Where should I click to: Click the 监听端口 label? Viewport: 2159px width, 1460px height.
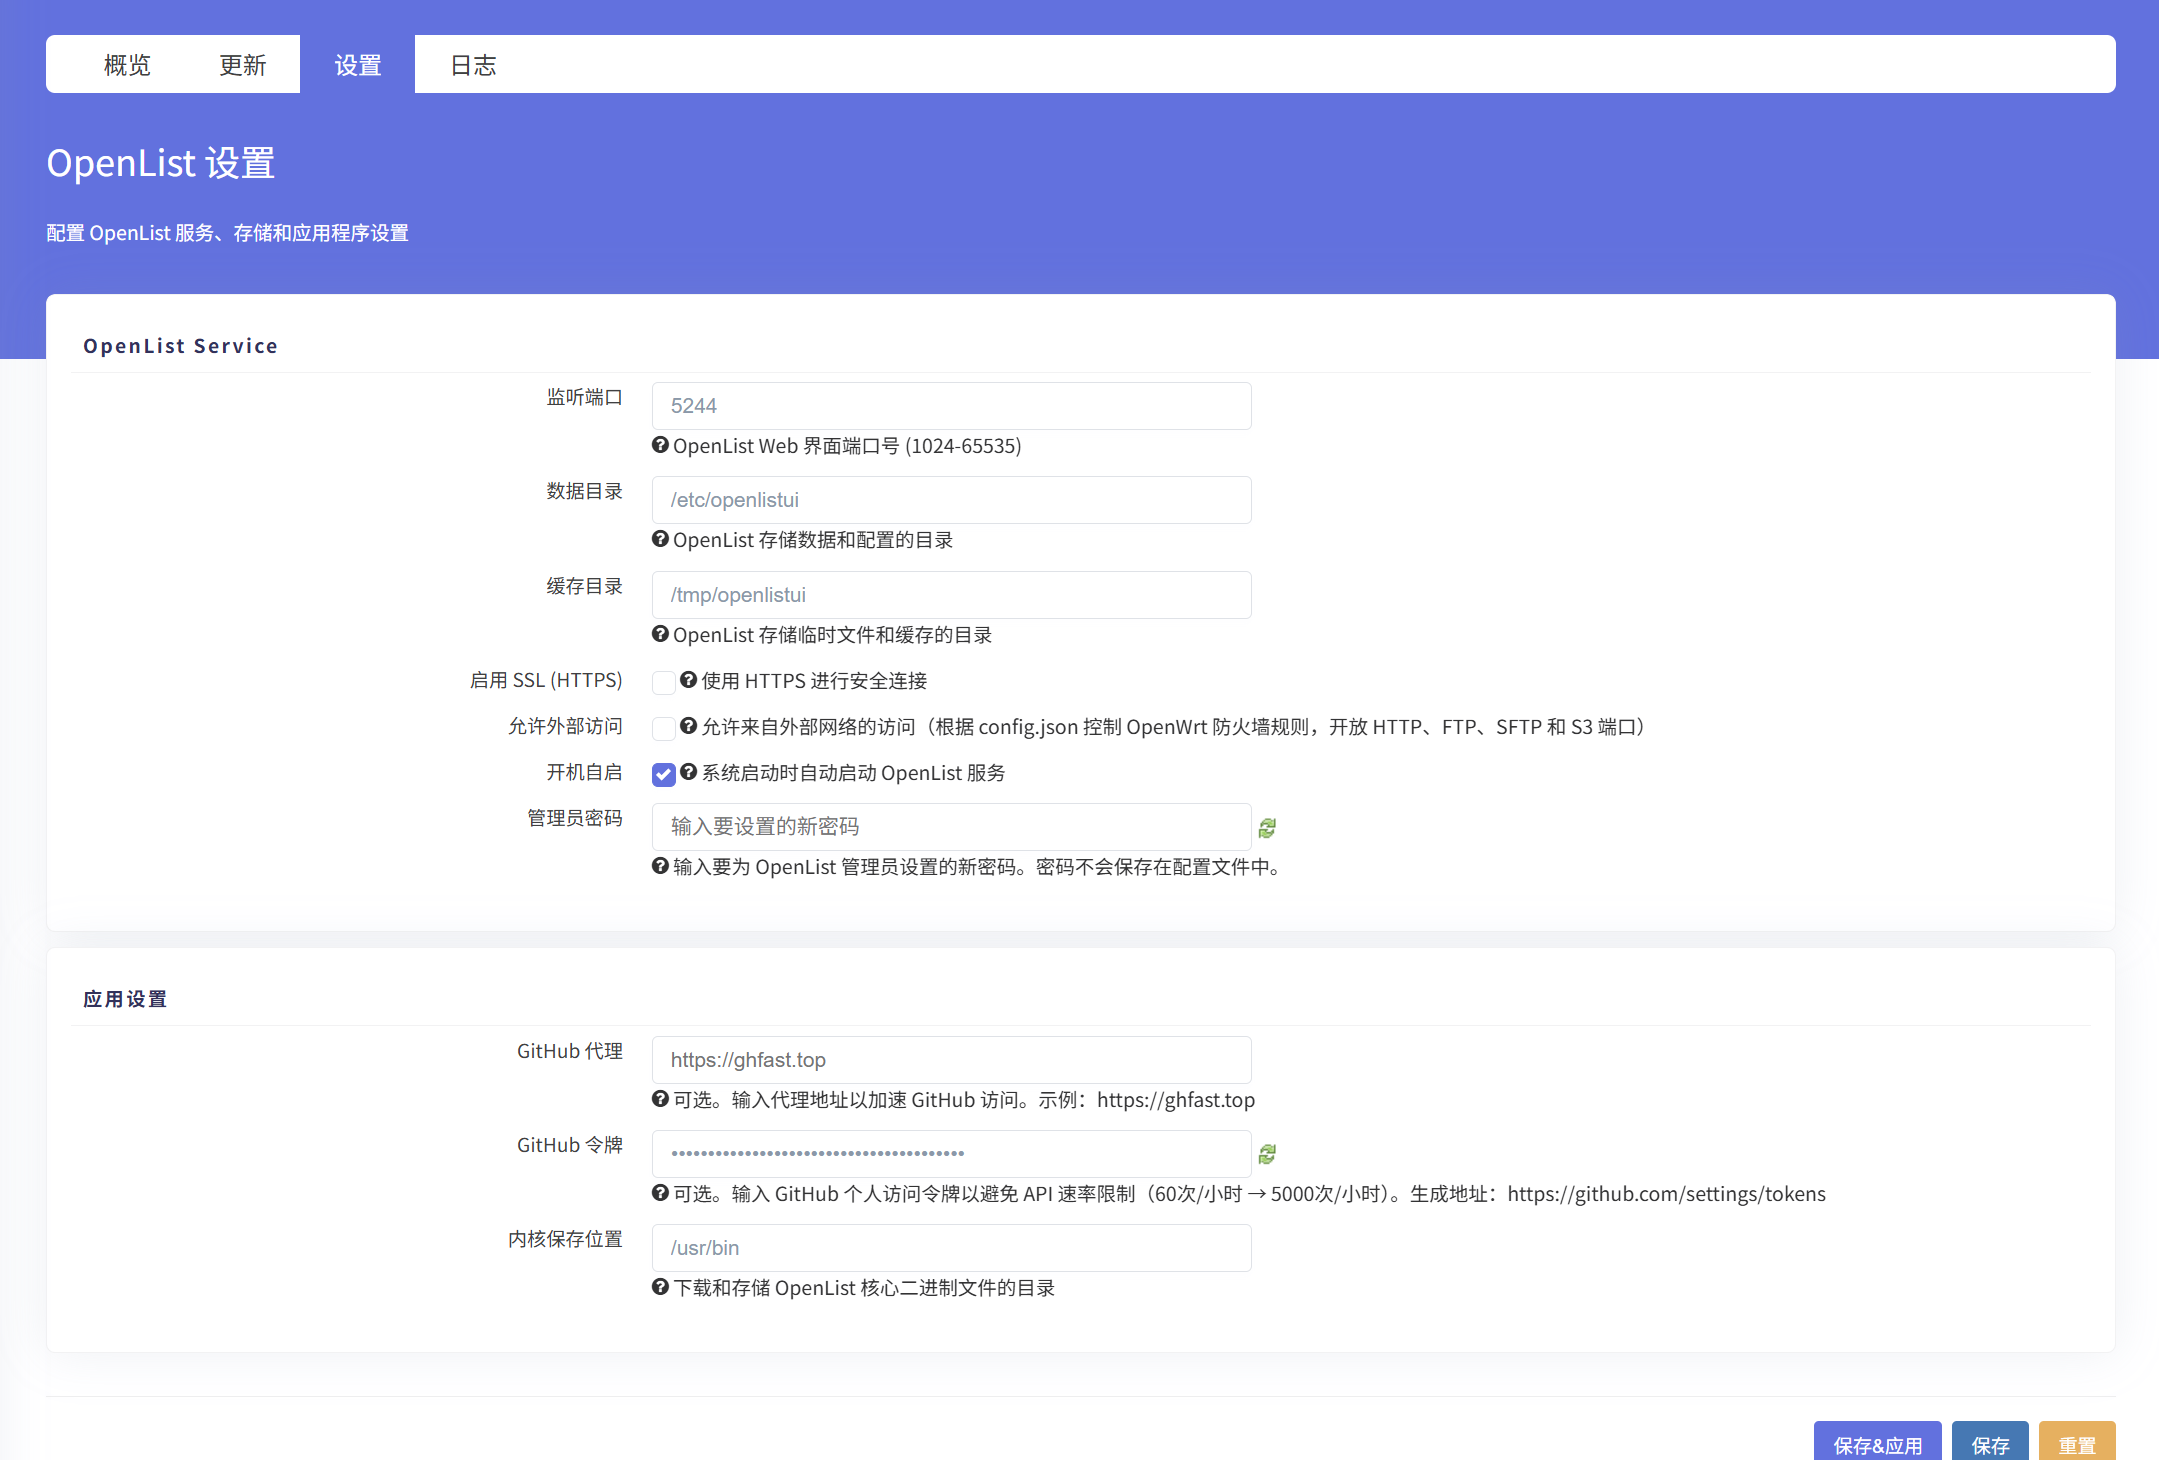[584, 397]
